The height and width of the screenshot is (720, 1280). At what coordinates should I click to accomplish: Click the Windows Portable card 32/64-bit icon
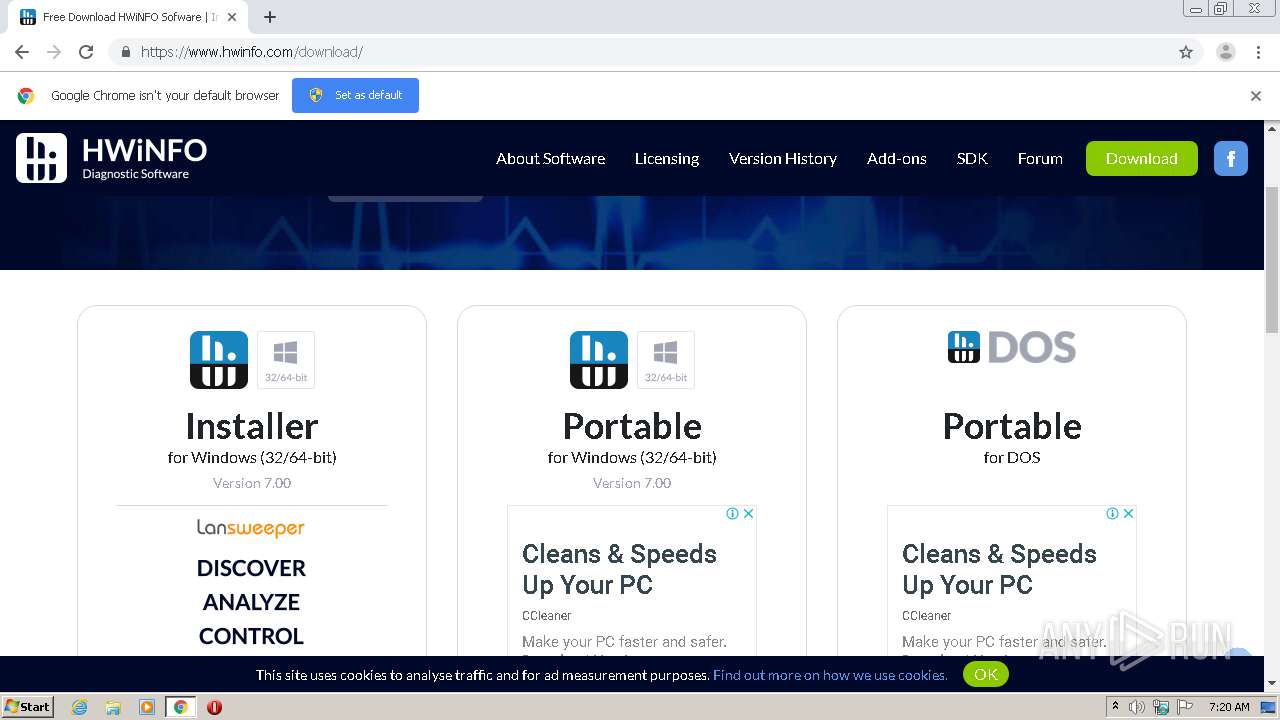pos(666,360)
